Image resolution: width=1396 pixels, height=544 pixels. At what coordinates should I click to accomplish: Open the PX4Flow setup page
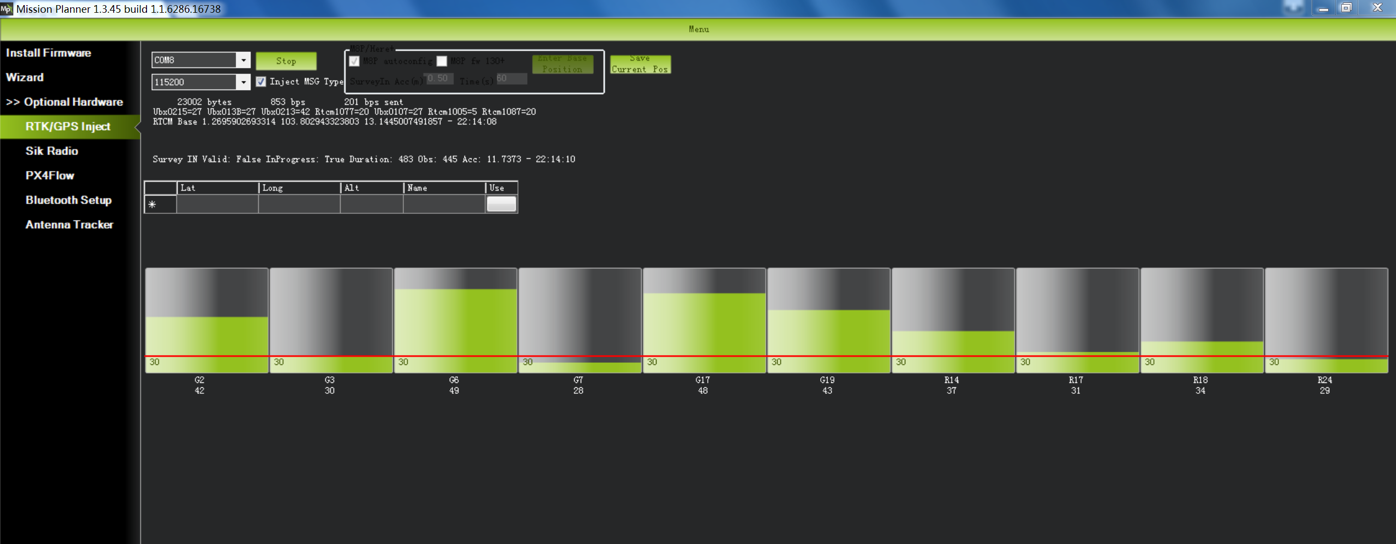[x=50, y=176]
